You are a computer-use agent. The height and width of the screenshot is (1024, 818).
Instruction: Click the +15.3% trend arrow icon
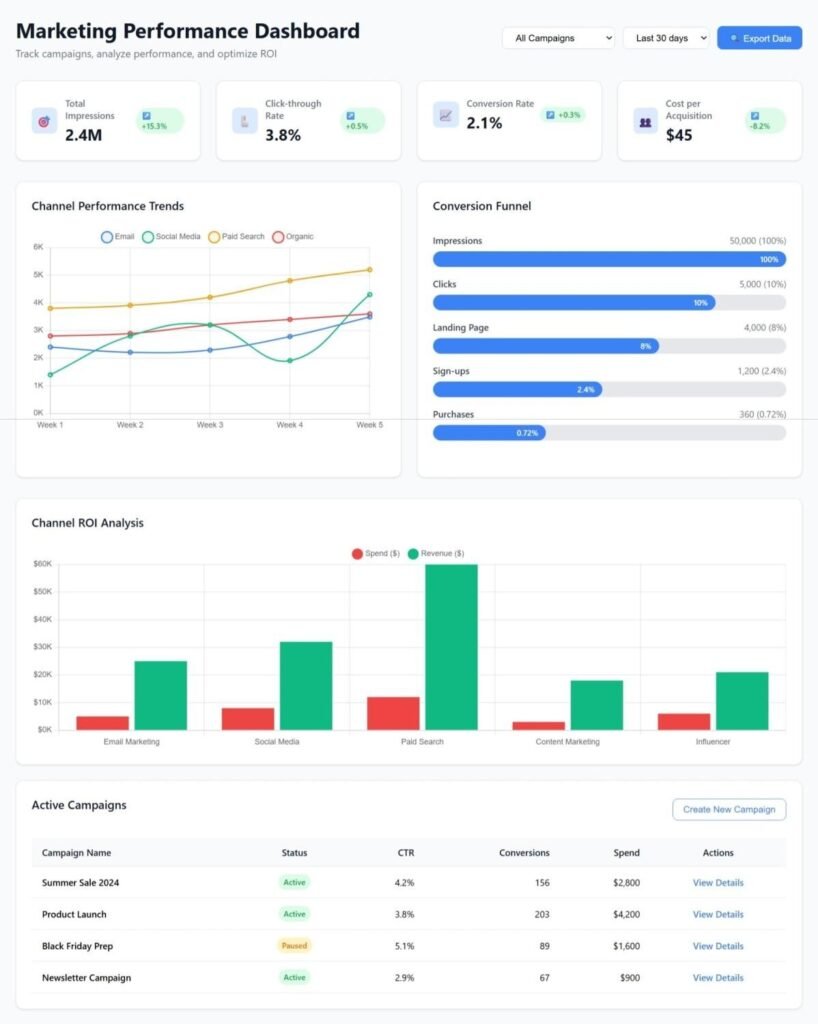tap(147, 116)
